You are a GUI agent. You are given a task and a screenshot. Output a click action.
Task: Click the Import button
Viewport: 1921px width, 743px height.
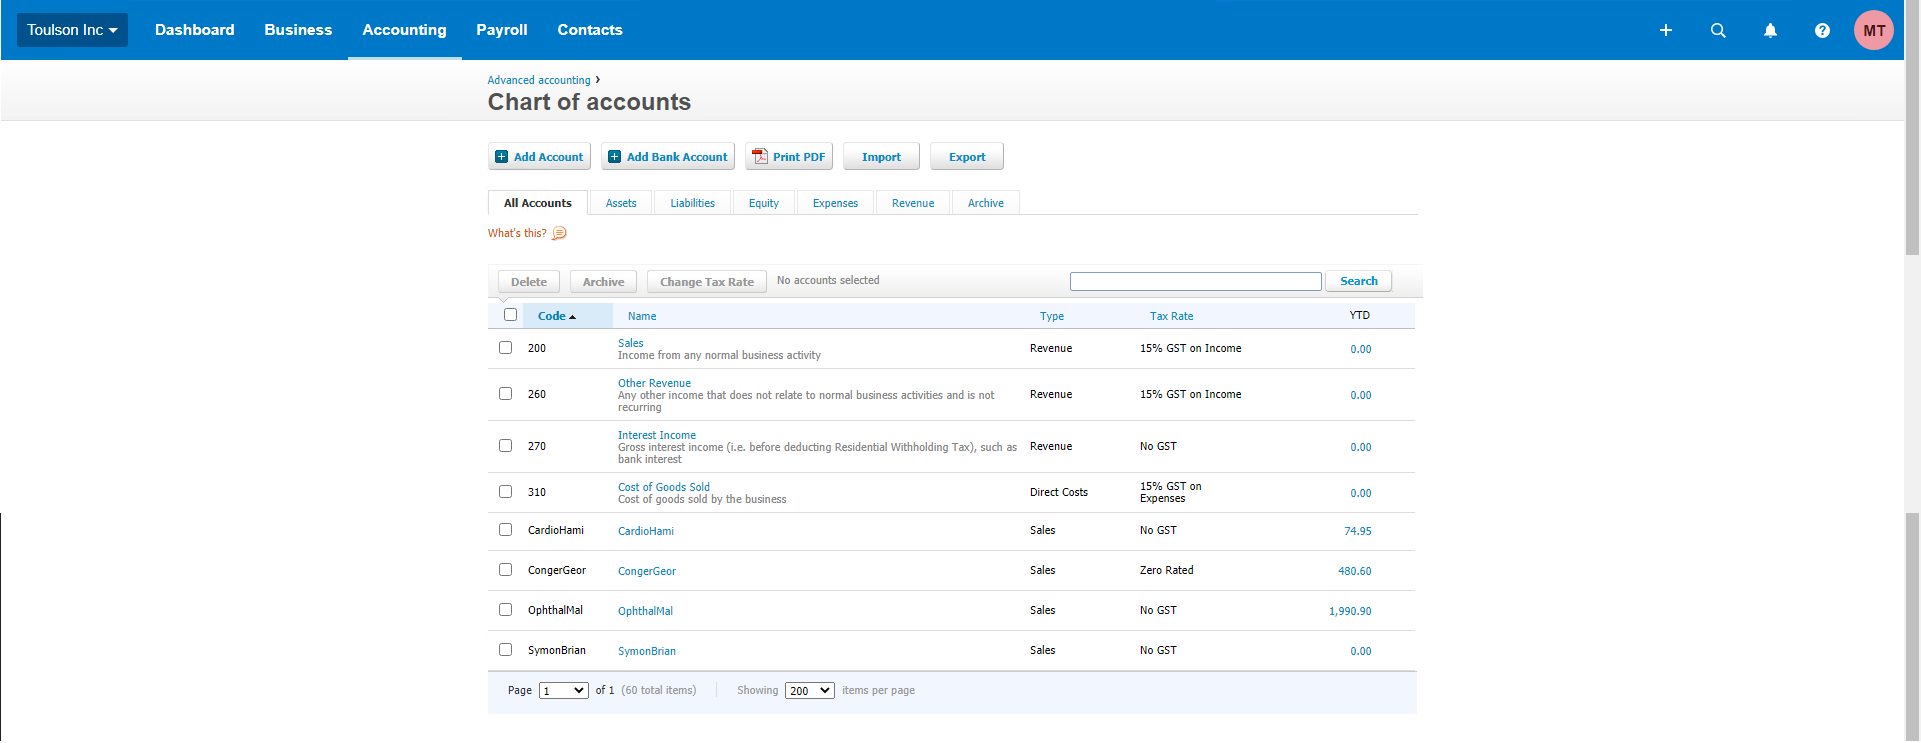tap(881, 157)
